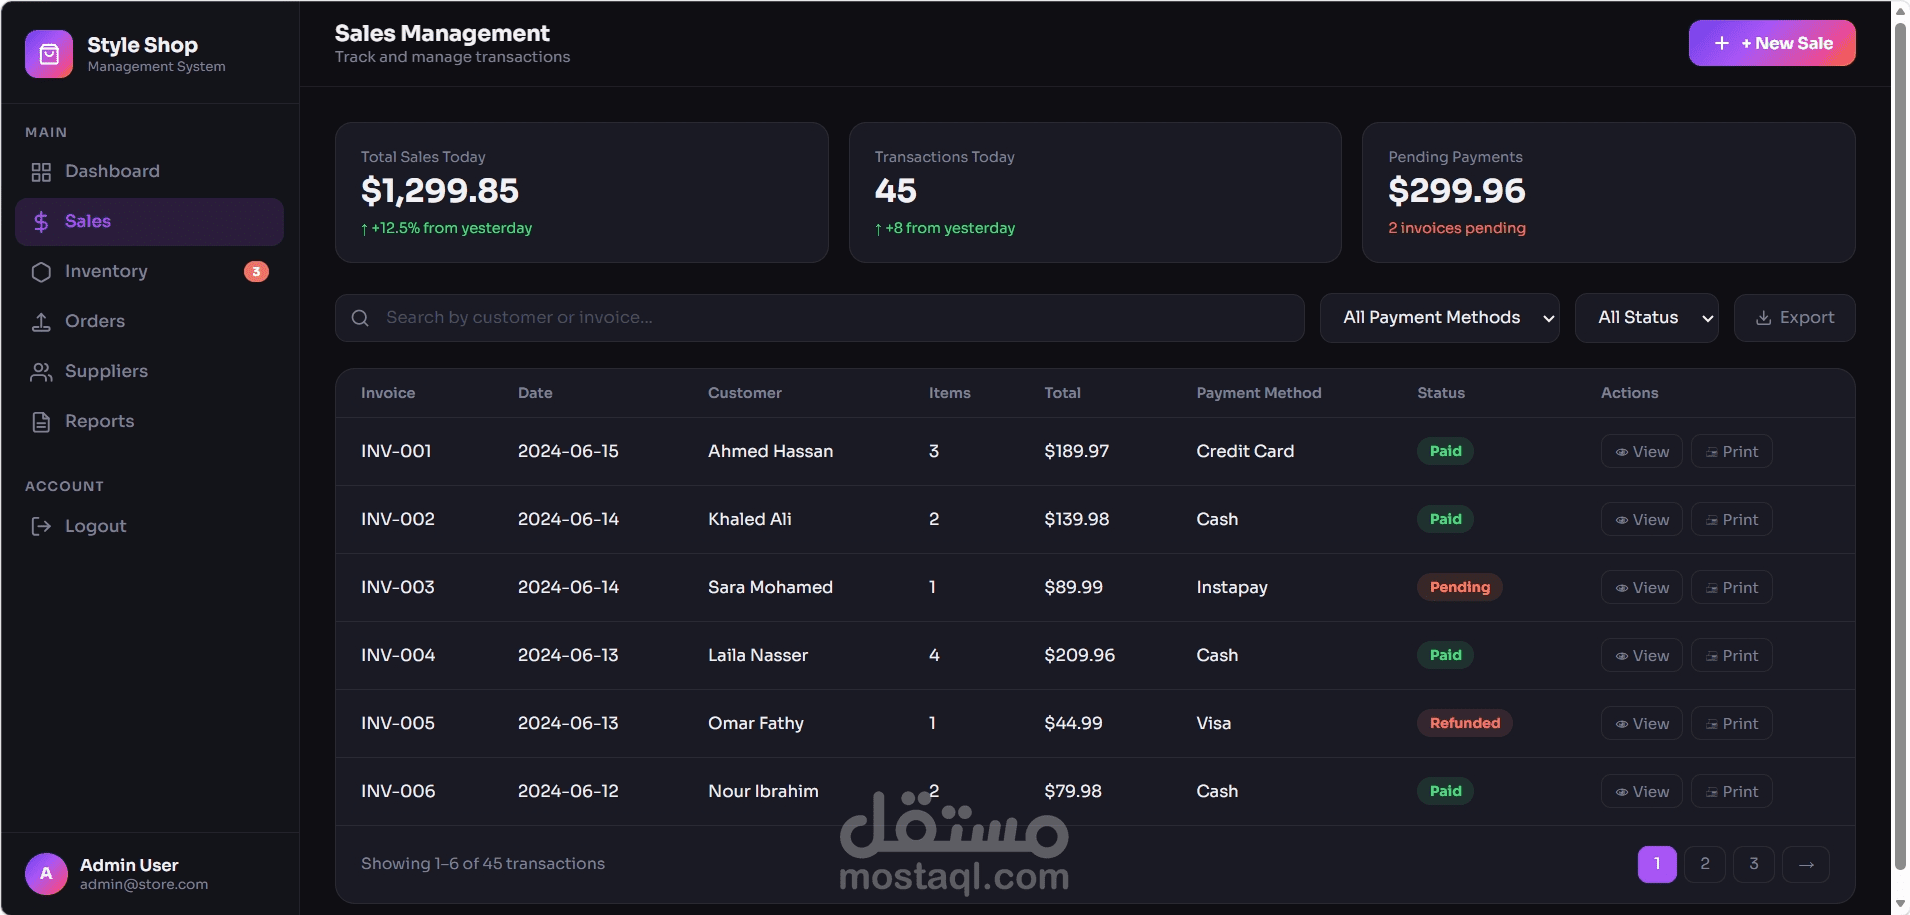Click the Dashboard grid icon in sidebar
The height and width of the screenshot is (915, 1910).
pos(41,172)
